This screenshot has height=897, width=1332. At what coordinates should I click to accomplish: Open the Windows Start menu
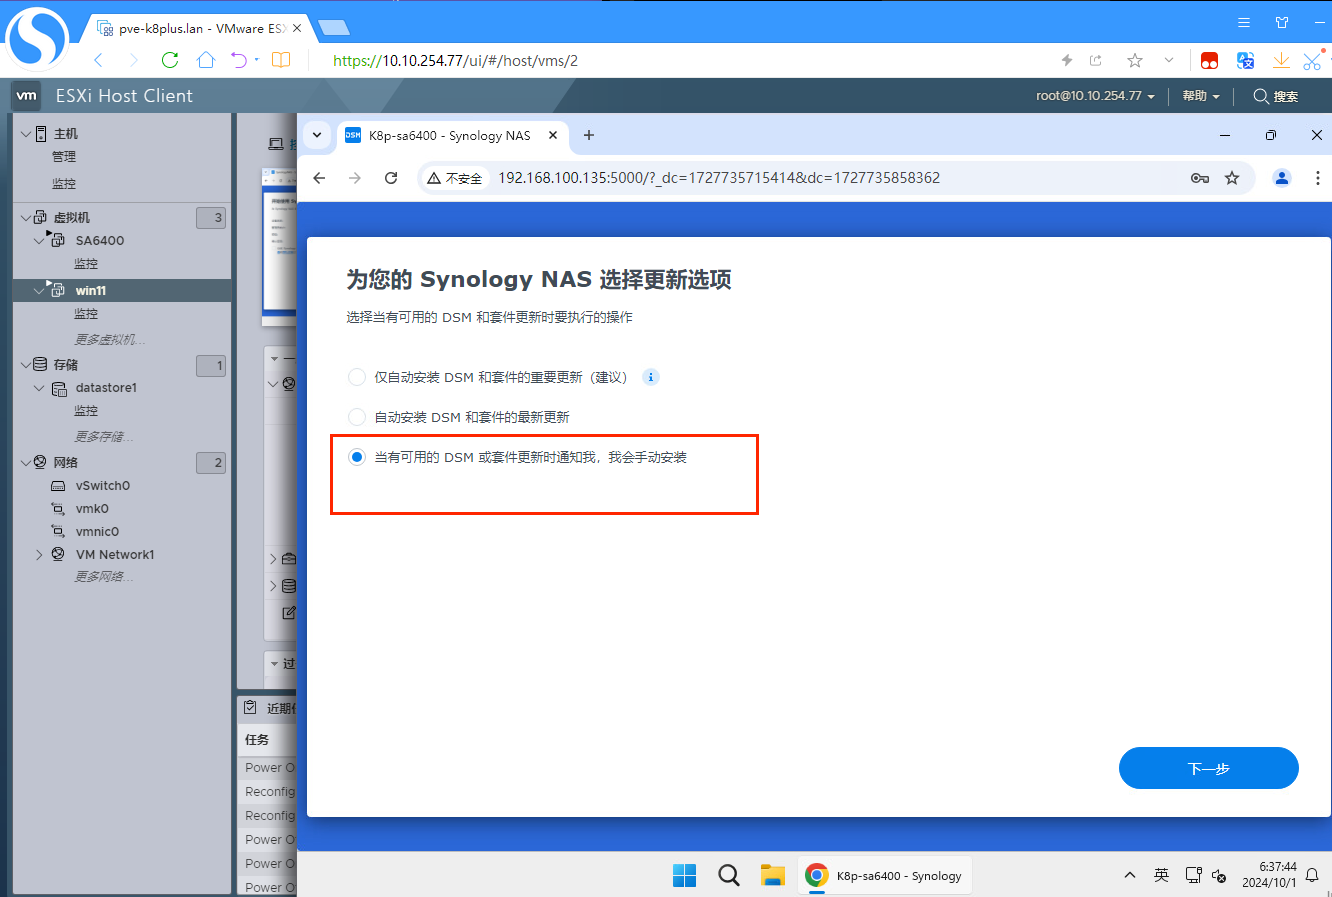[684, 875]
